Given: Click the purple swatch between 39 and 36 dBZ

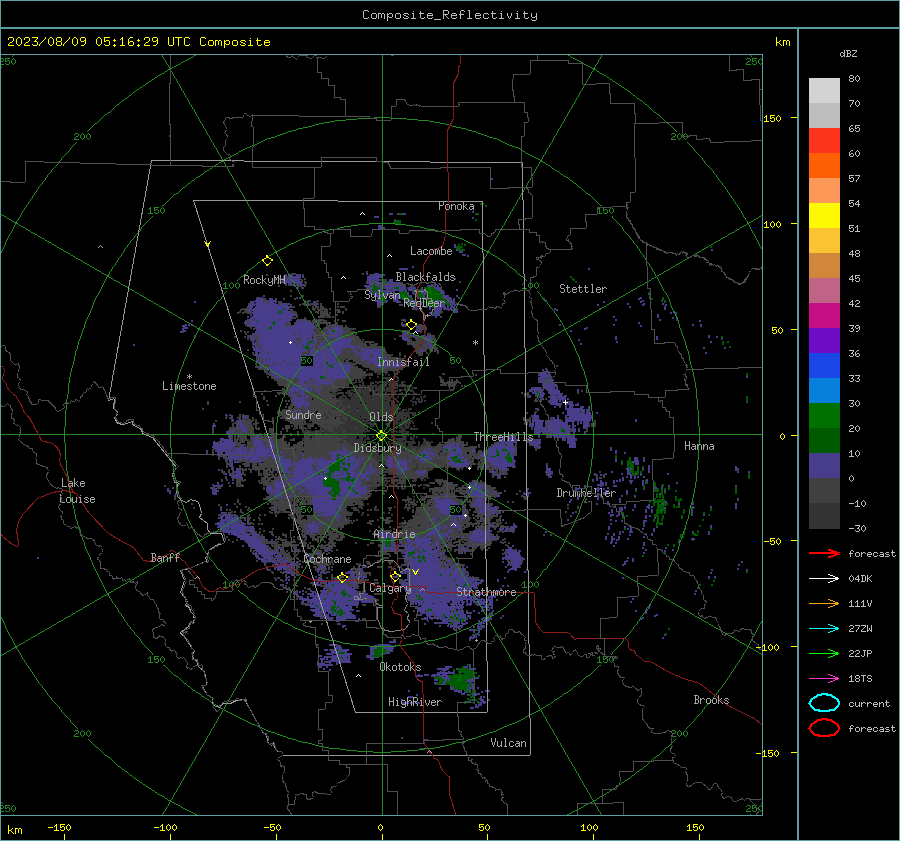Looking at the screenshot, I should 824,340.
